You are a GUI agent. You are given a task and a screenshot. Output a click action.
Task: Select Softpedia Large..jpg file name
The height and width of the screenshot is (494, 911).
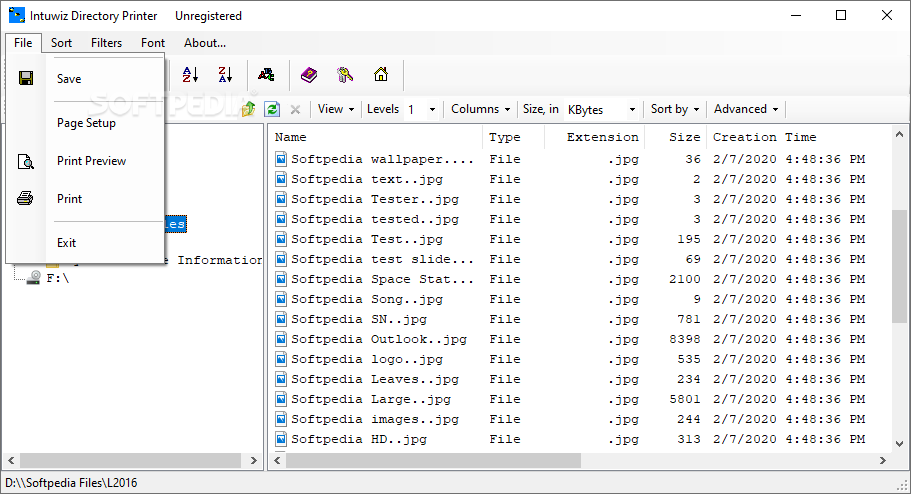point(371,399)
